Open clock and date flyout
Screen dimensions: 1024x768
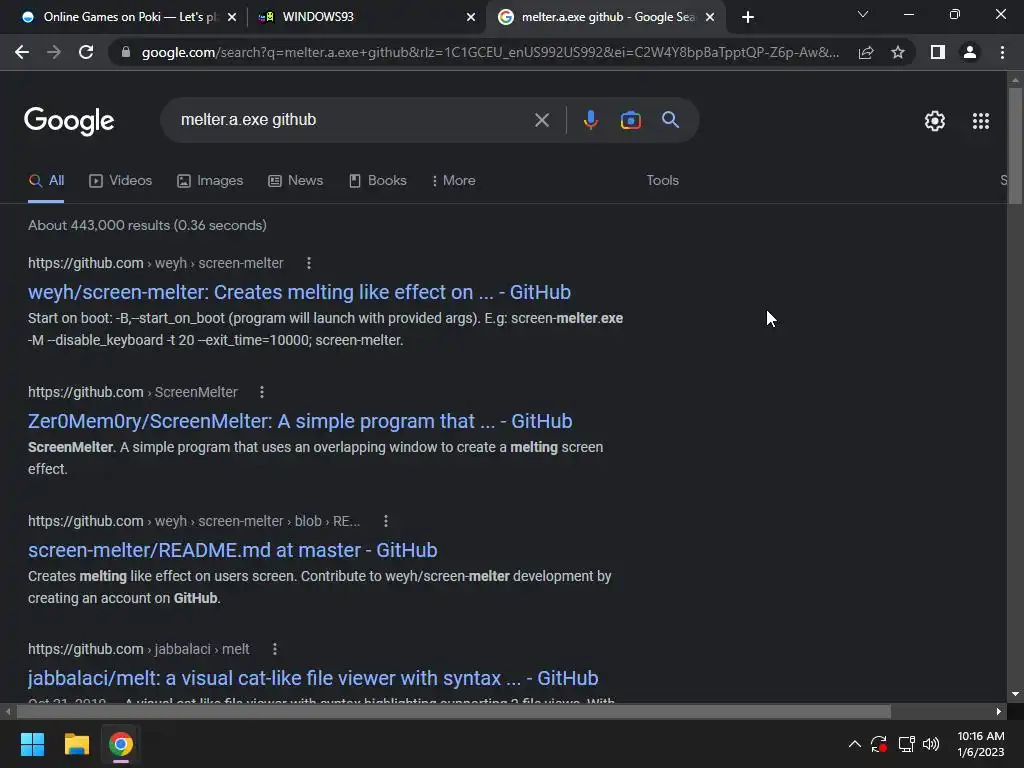click(x=981, y=744)
